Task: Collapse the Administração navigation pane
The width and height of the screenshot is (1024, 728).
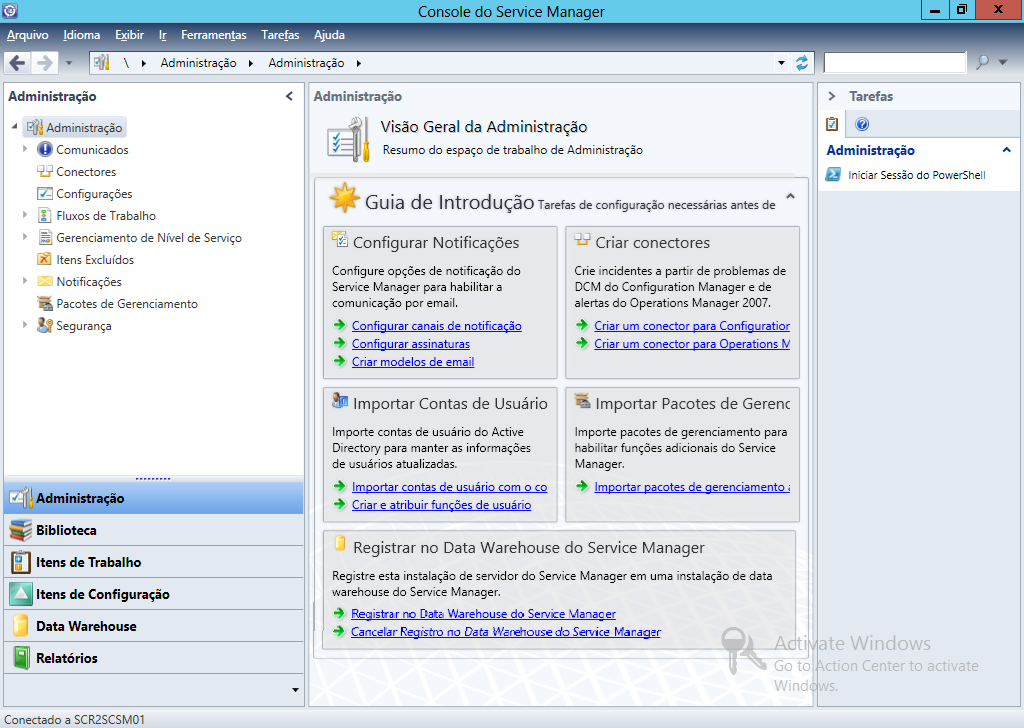Action: pos(289,97)
